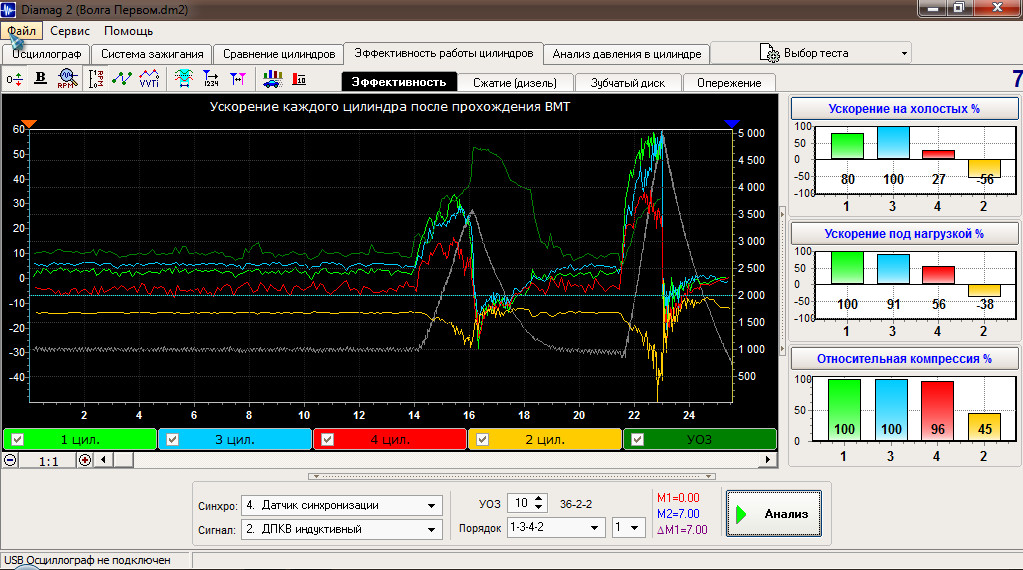Click the bold B toolbar icon

tap(40, 78)
